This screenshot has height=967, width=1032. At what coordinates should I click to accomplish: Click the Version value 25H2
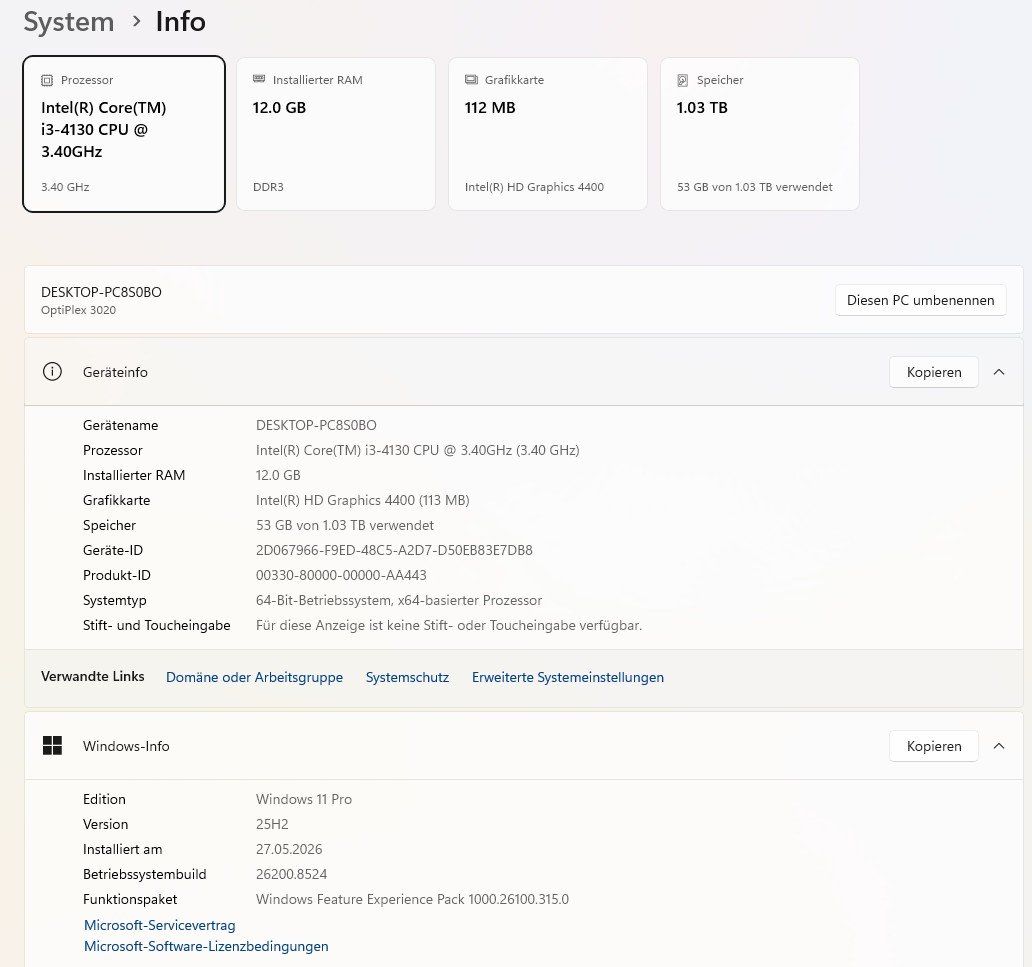[x=272, y=824]
